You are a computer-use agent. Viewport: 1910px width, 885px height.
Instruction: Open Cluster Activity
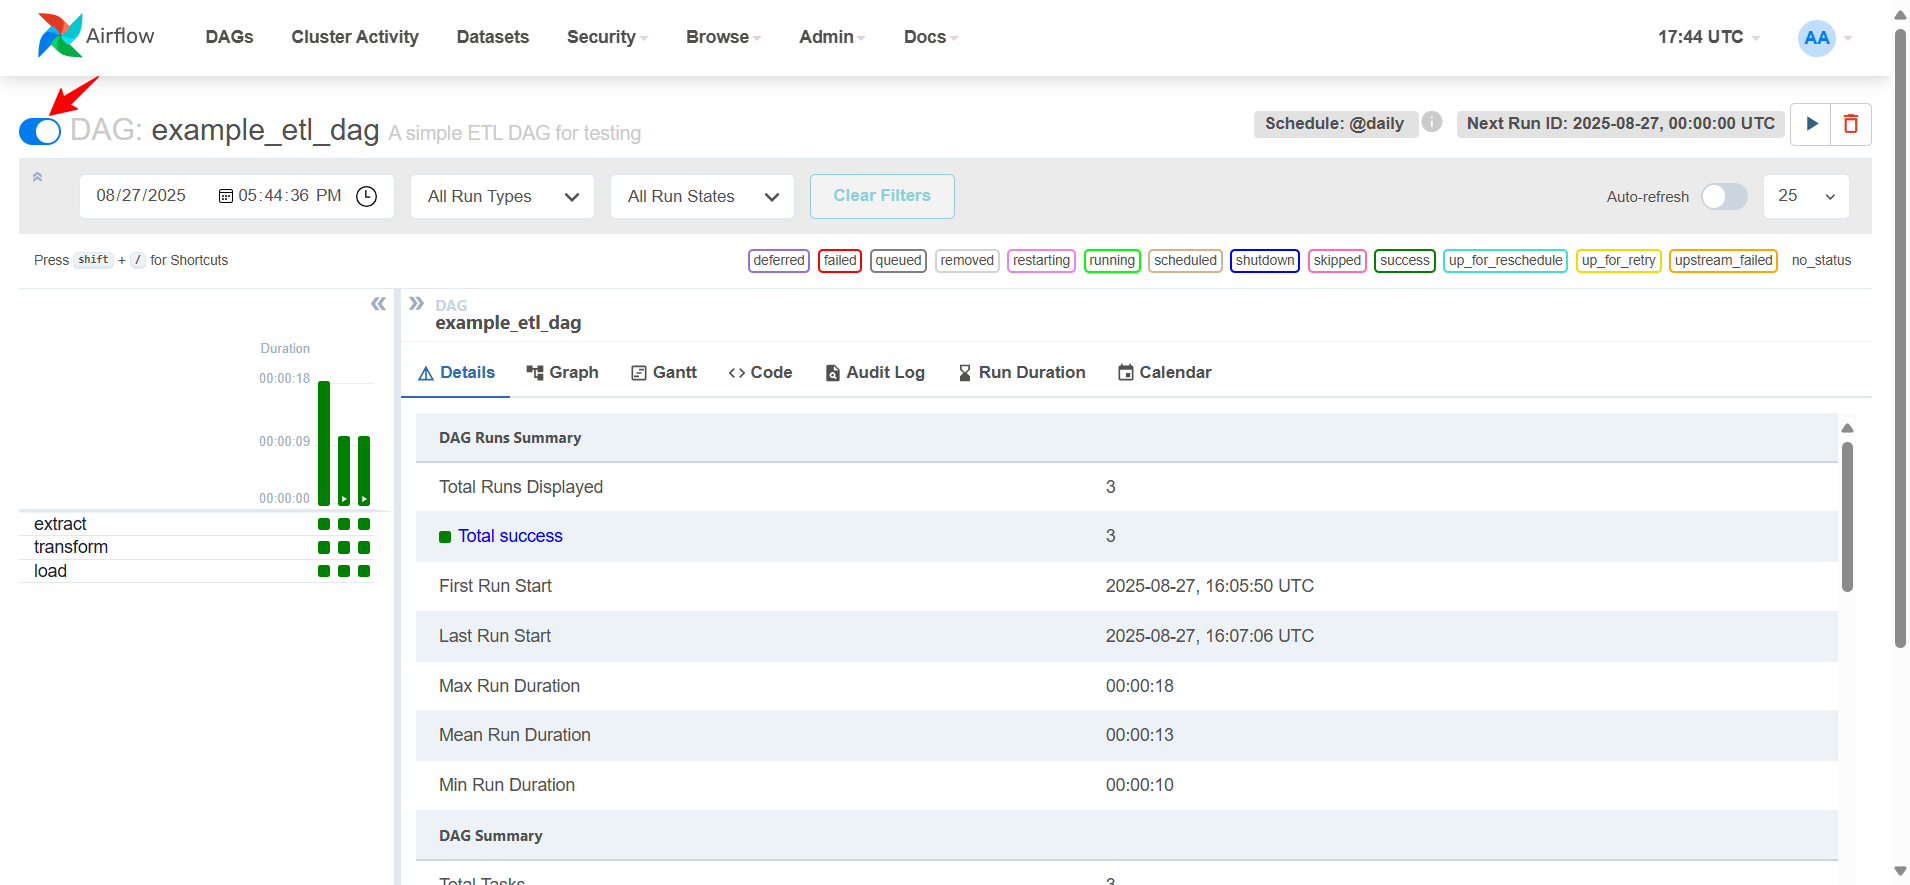tap(355, 37)
